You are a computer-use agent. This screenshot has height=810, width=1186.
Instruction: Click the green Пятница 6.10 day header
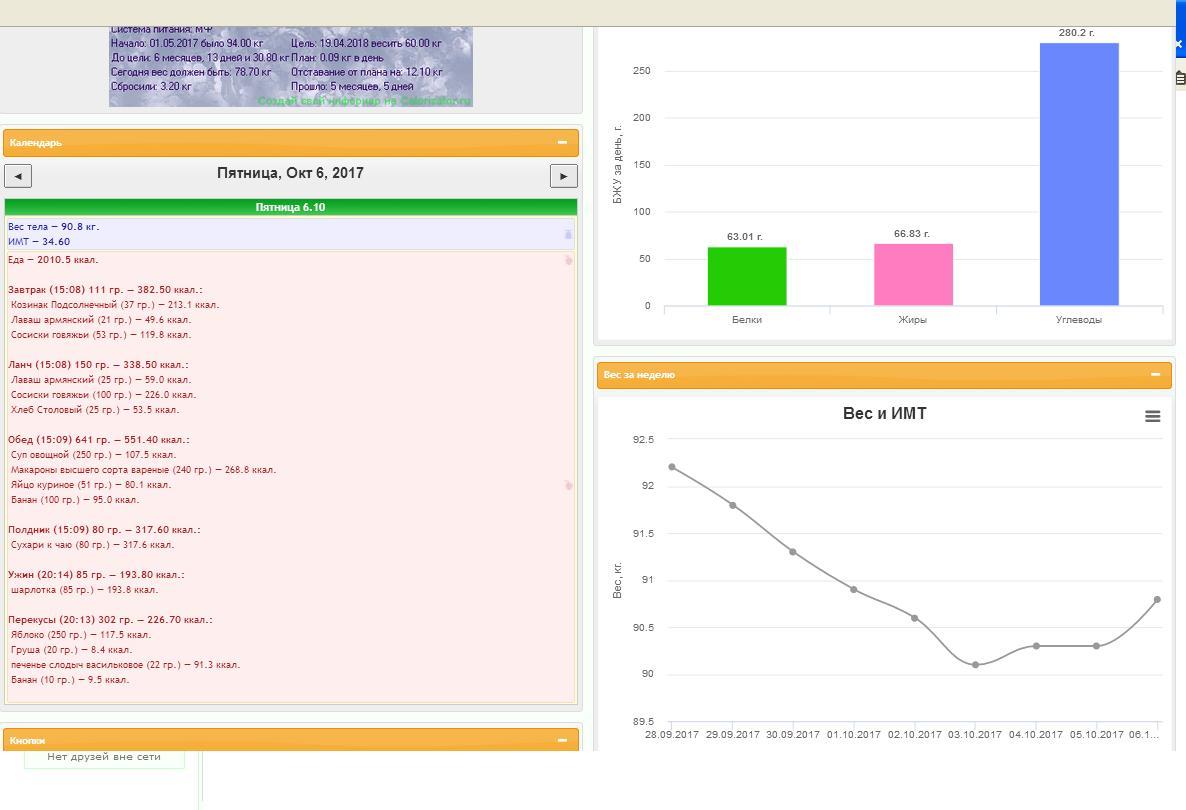pos(290,207)
